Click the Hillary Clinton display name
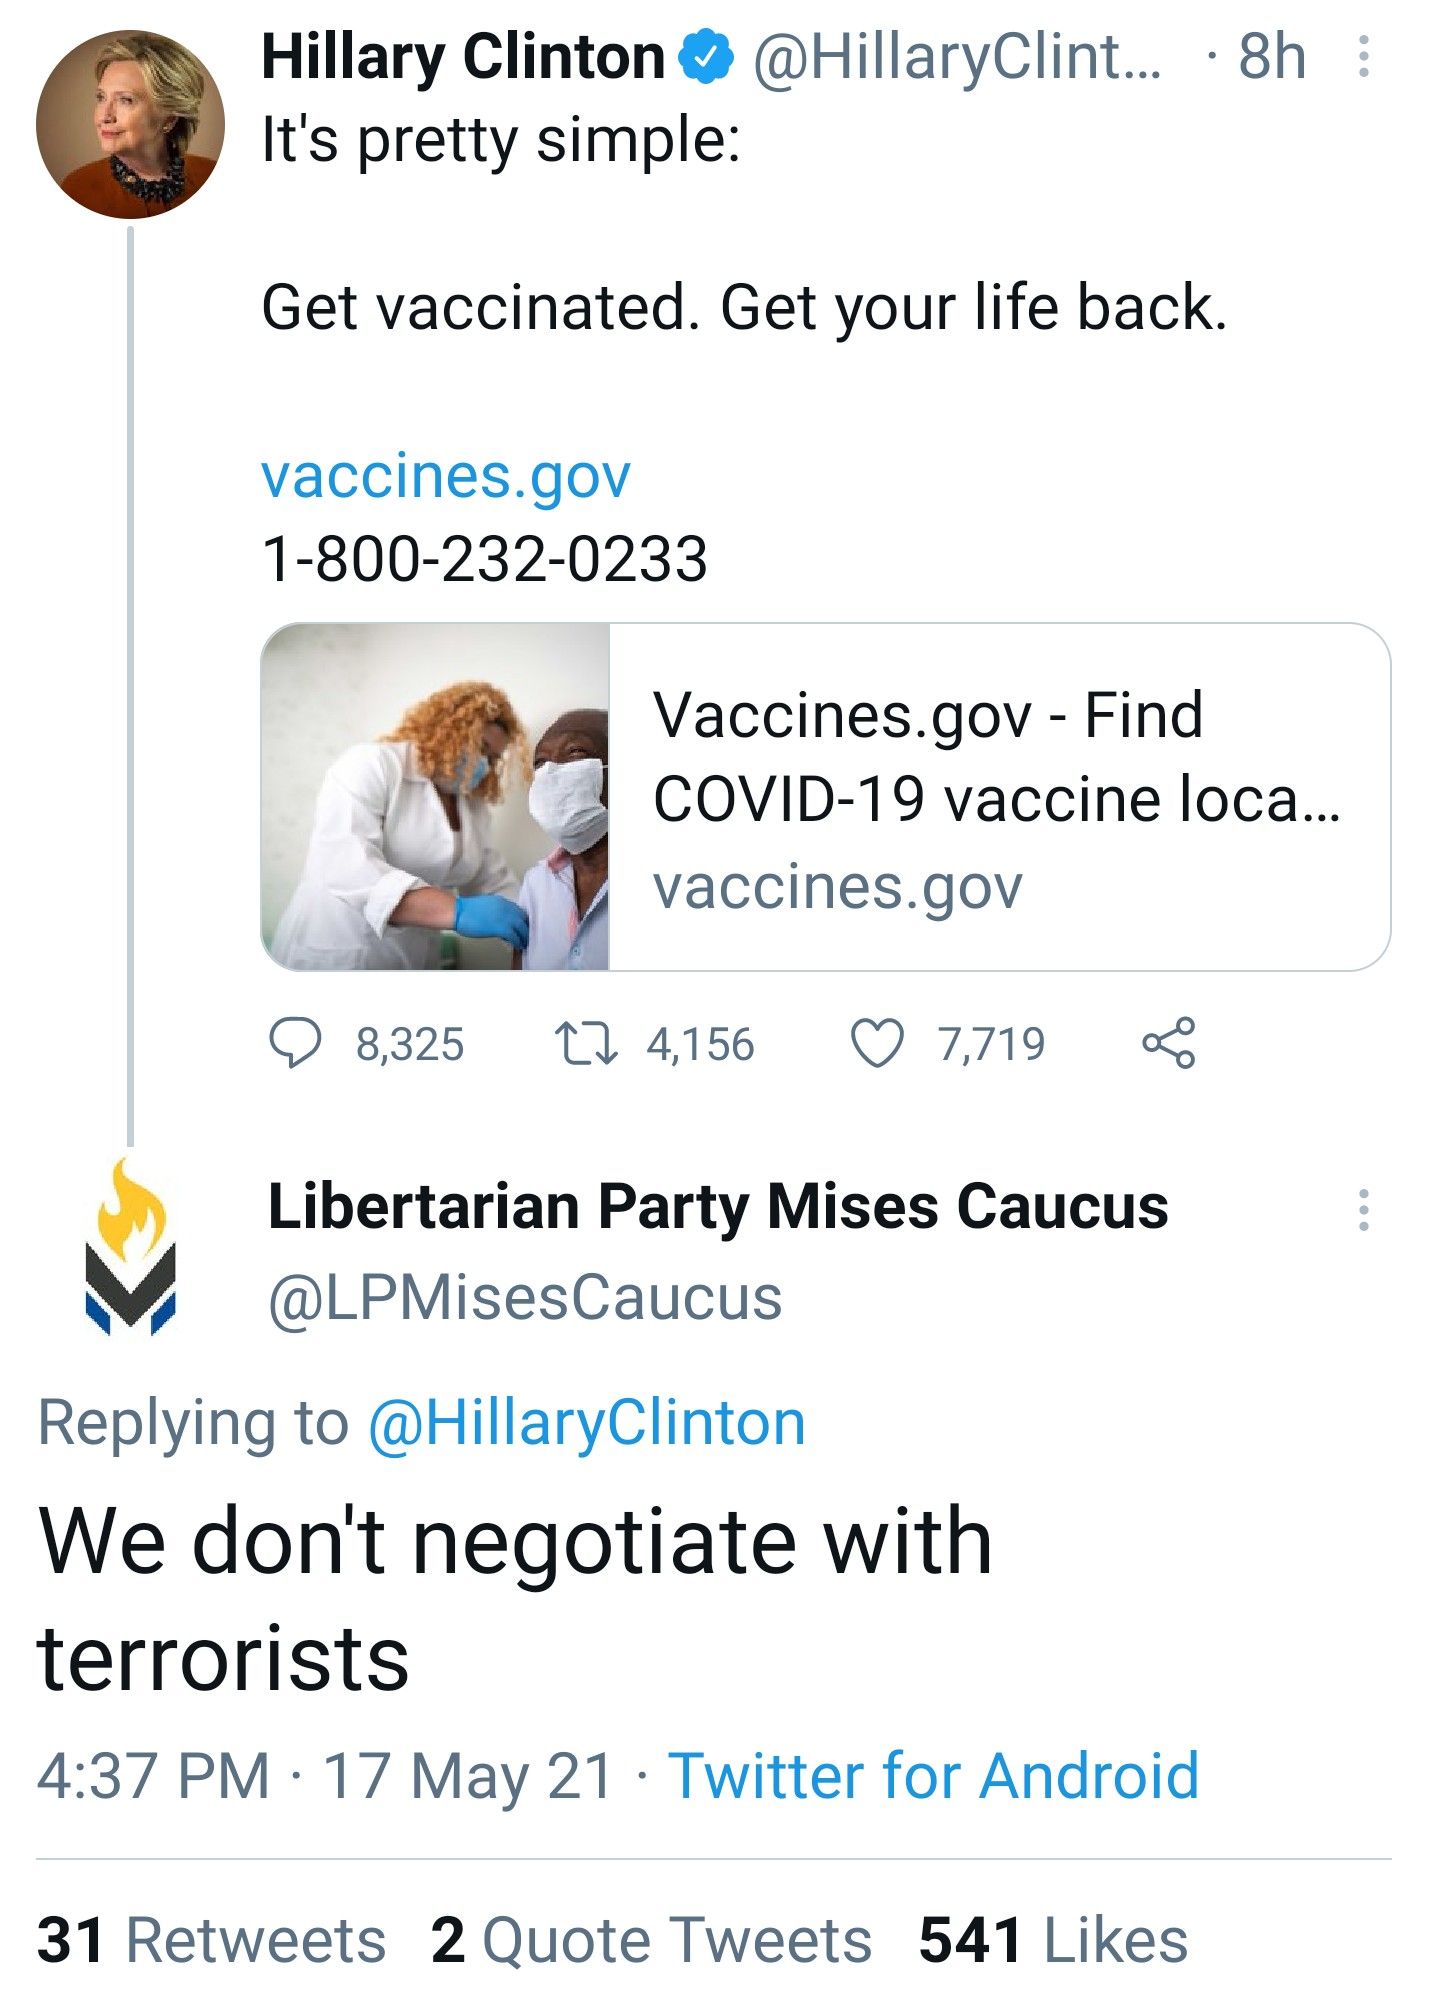Viewport: 1432px width, 2007px height. [x=462, y=58]
